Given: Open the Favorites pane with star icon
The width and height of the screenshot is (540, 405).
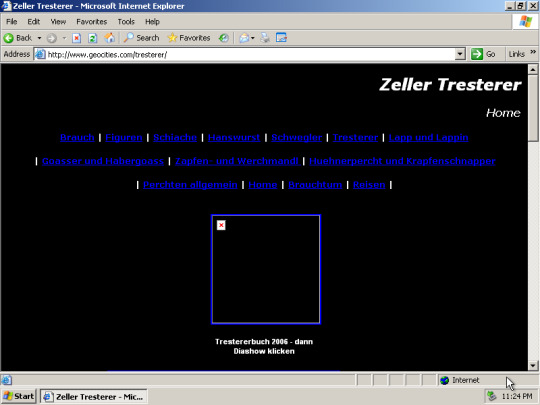Looking at the screenshot, I should point(189,38).
